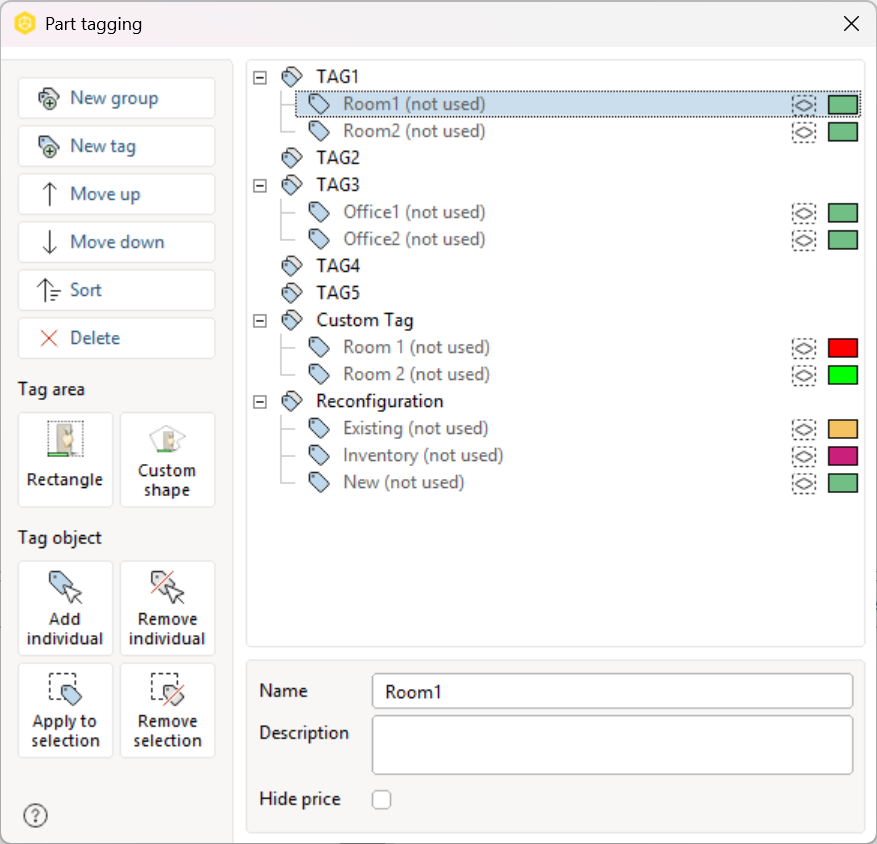Collapse the Custom Tag group
The image size is (877, 844).
260,320
